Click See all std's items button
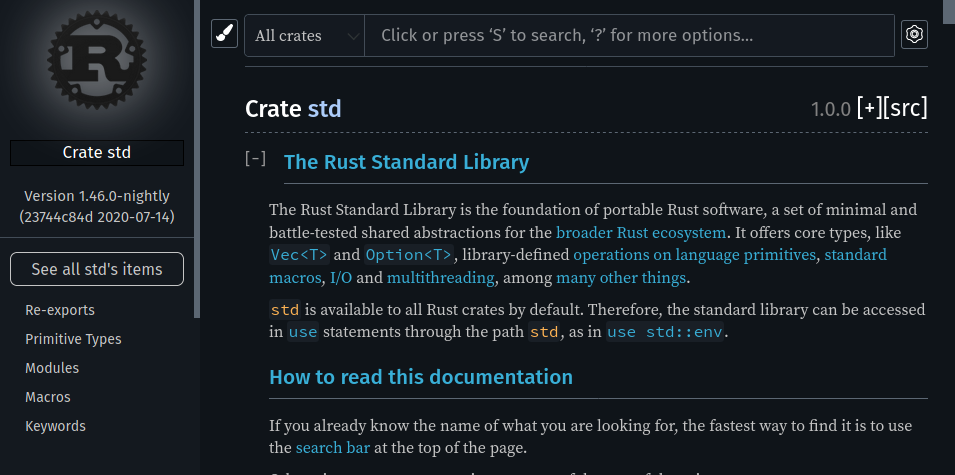955x475 pixels. coord(97,269)
